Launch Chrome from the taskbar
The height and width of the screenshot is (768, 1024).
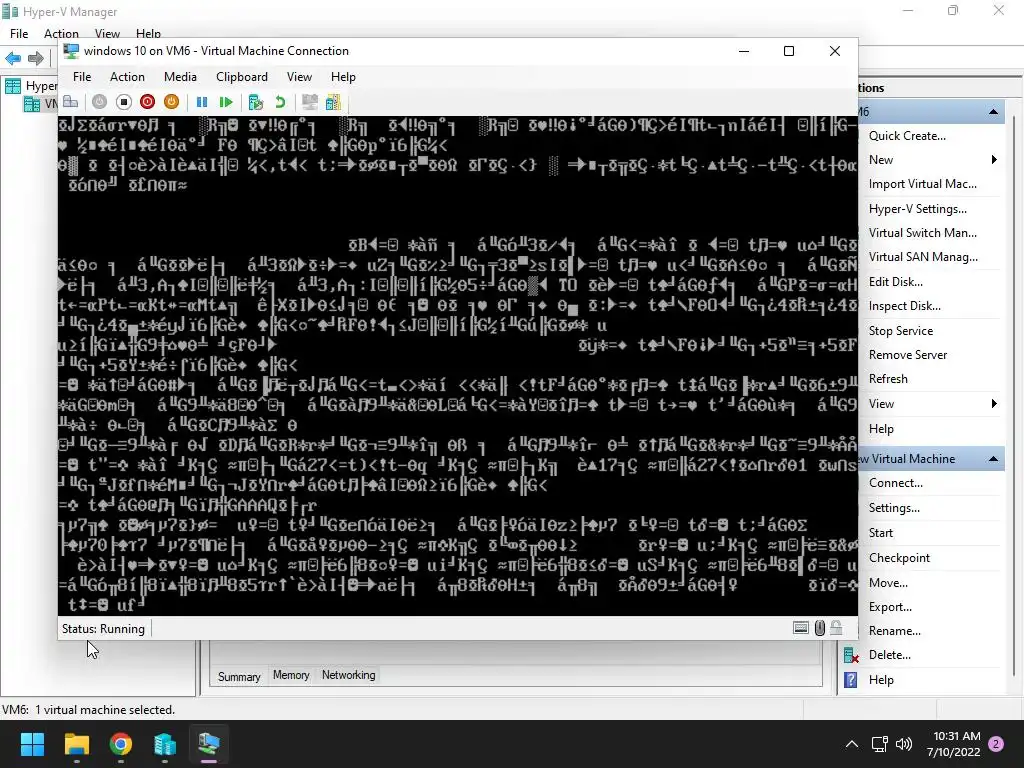point(121,744)
